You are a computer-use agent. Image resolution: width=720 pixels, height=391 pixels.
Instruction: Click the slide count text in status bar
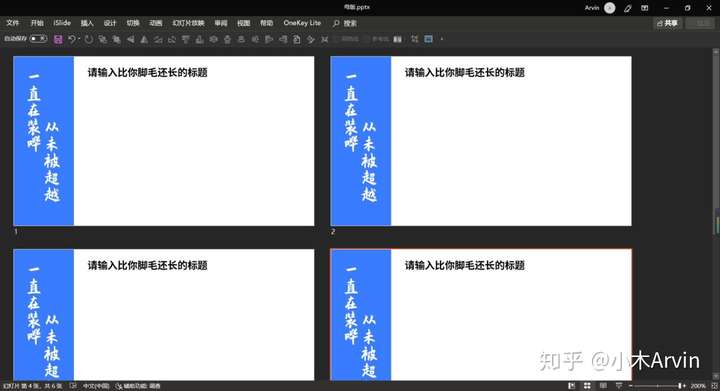point(33,386)
